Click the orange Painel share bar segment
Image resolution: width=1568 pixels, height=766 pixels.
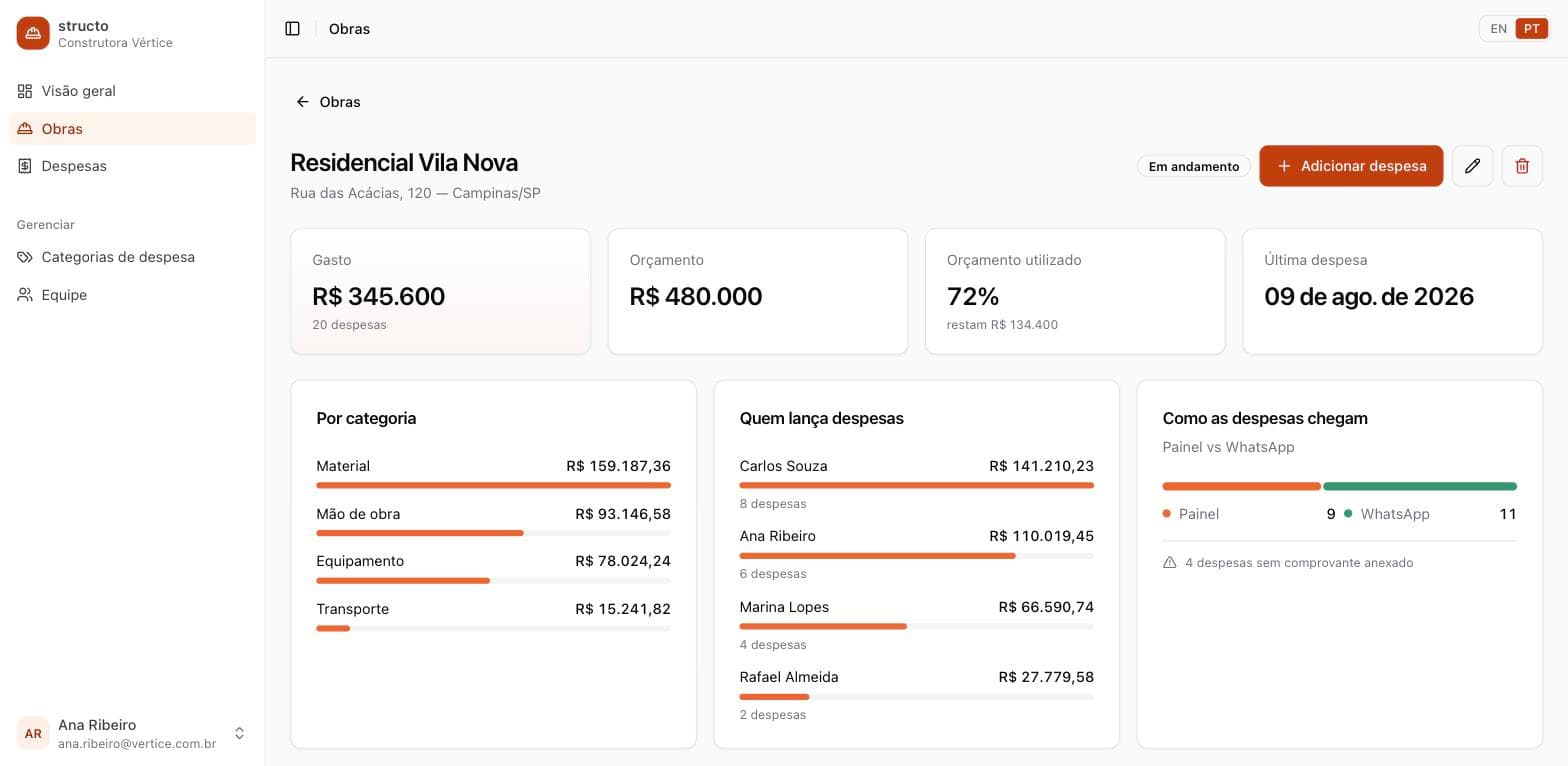coord(1241,486)
